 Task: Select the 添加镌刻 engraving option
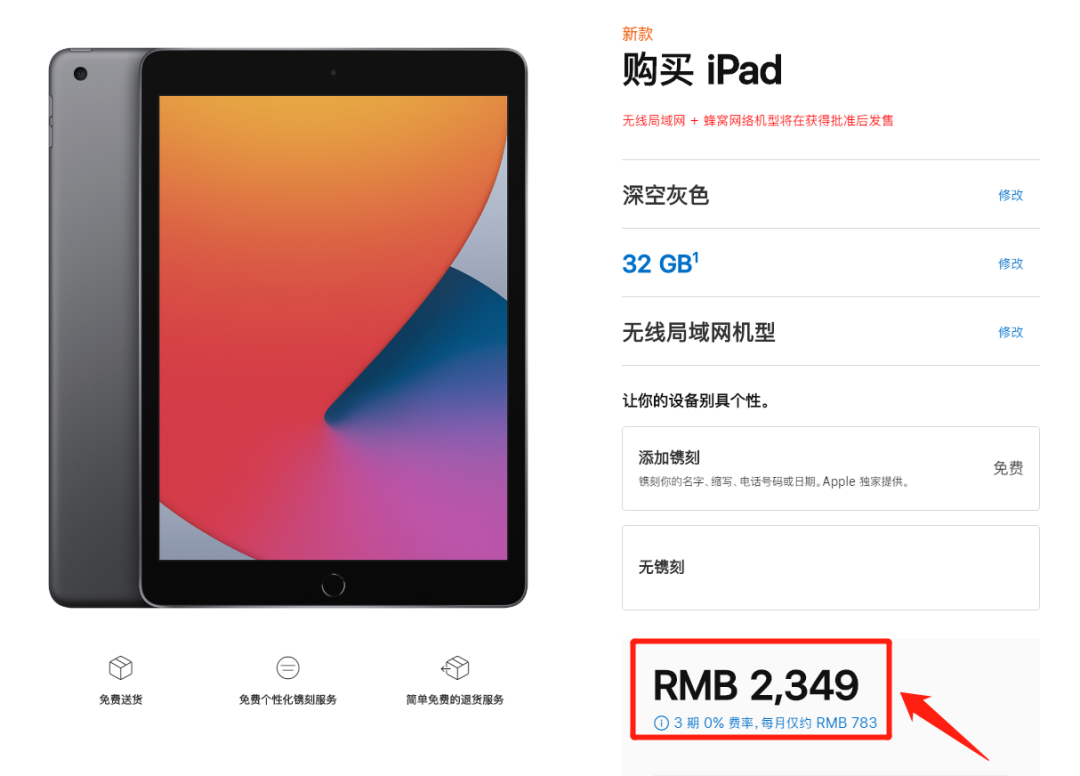(x=831, y=468)
